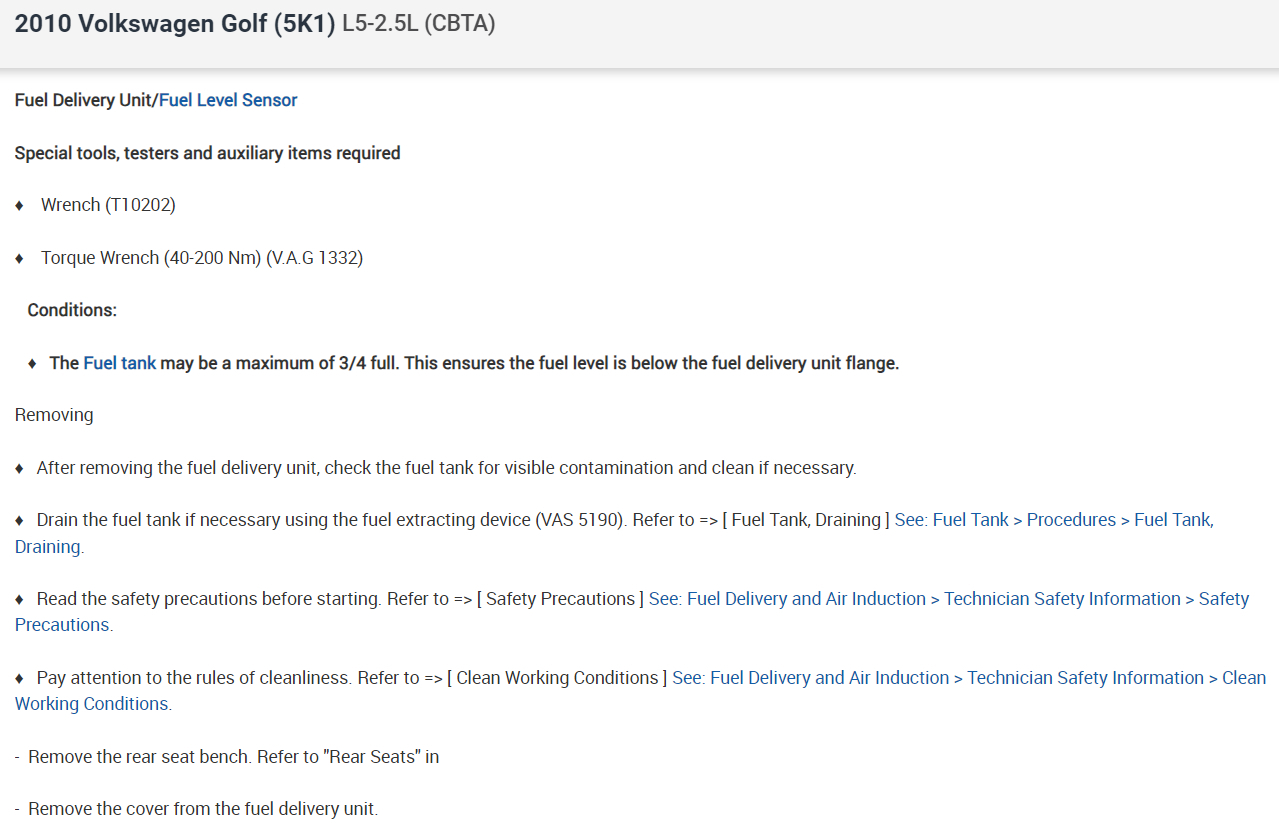Click the Torque Wrench (V.A.G 1332) item
The image size is (1279, 831).
click(201, 258)
